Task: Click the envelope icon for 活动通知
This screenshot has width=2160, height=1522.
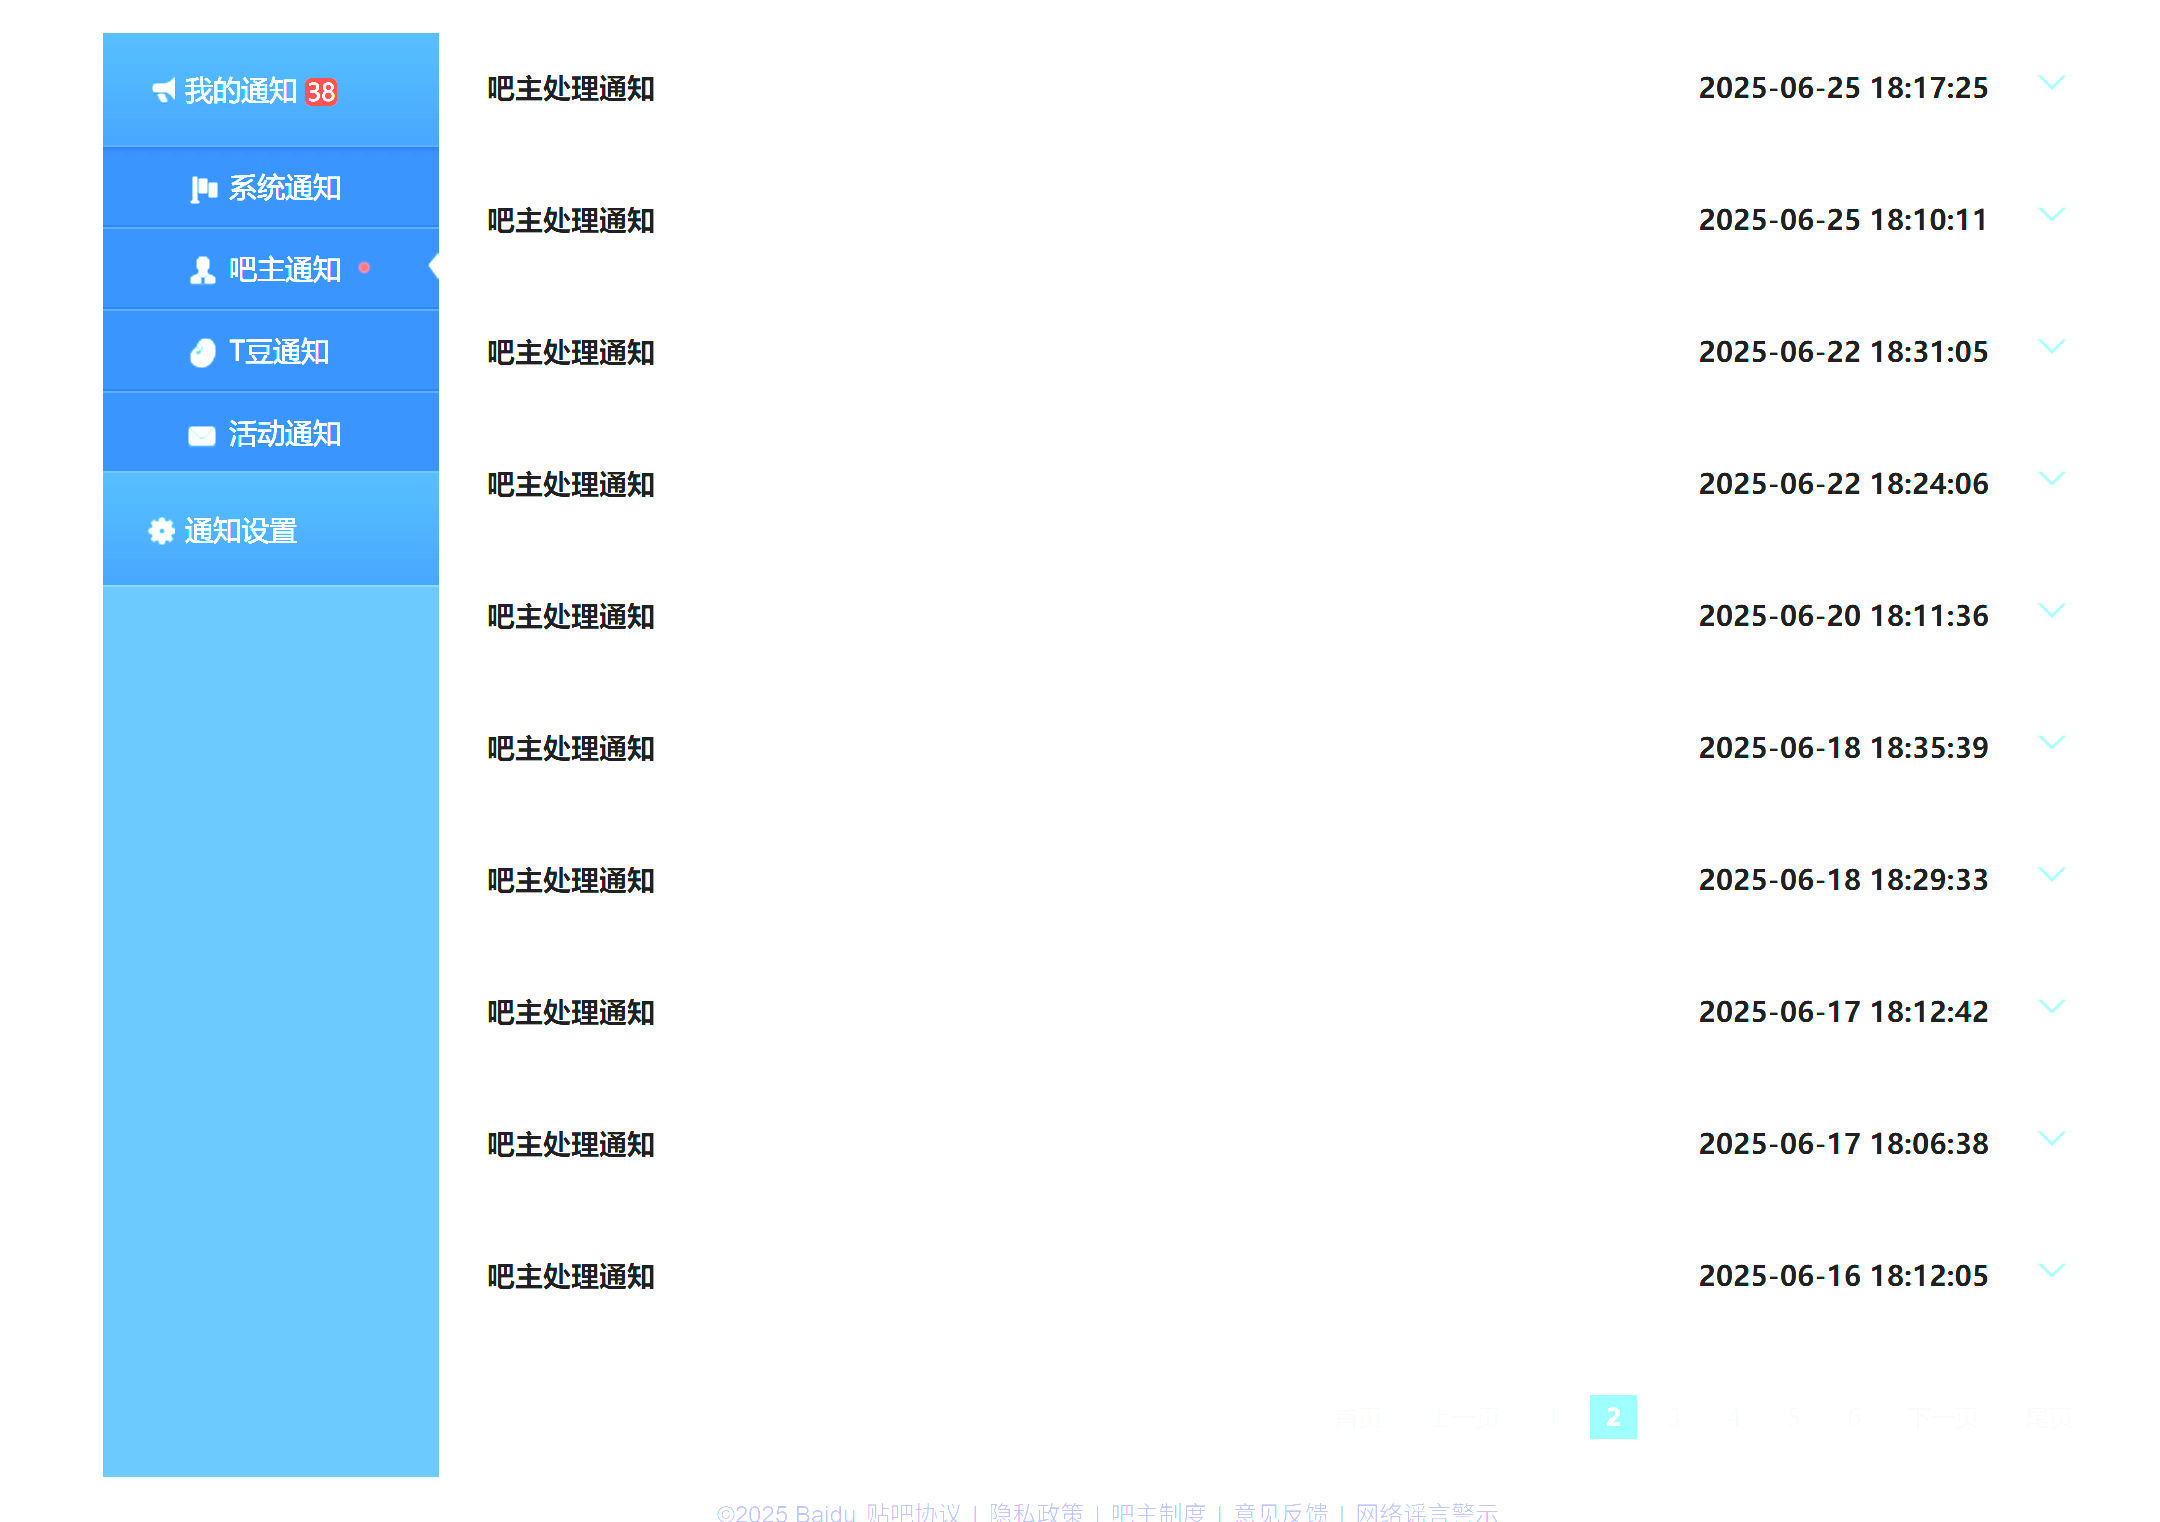Action: coord(202,436)
